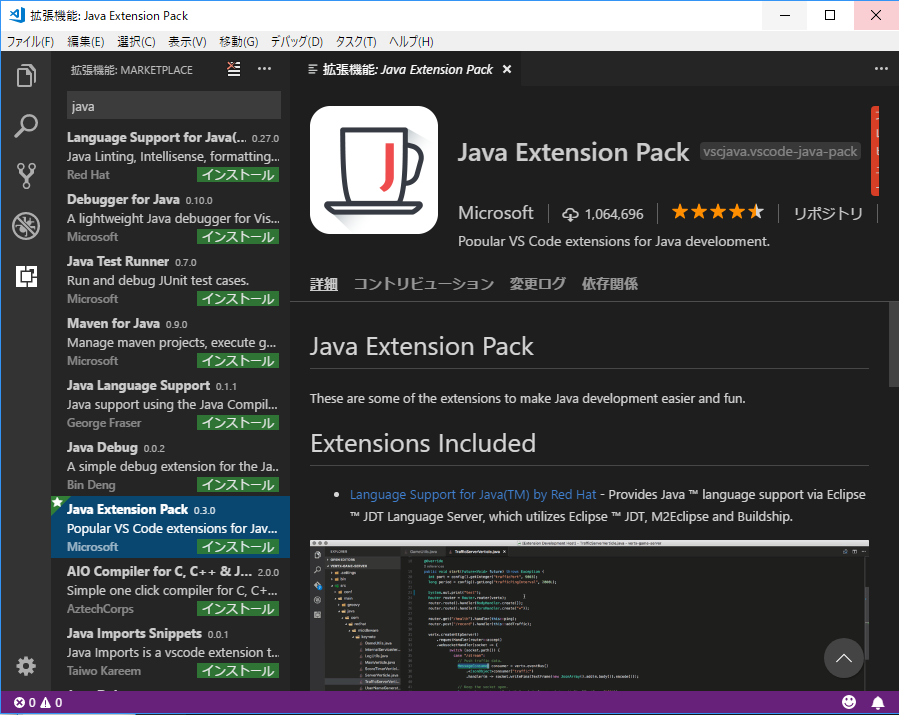Open the Debug view icon
This screenshot has height=715, width=899.
26,225
